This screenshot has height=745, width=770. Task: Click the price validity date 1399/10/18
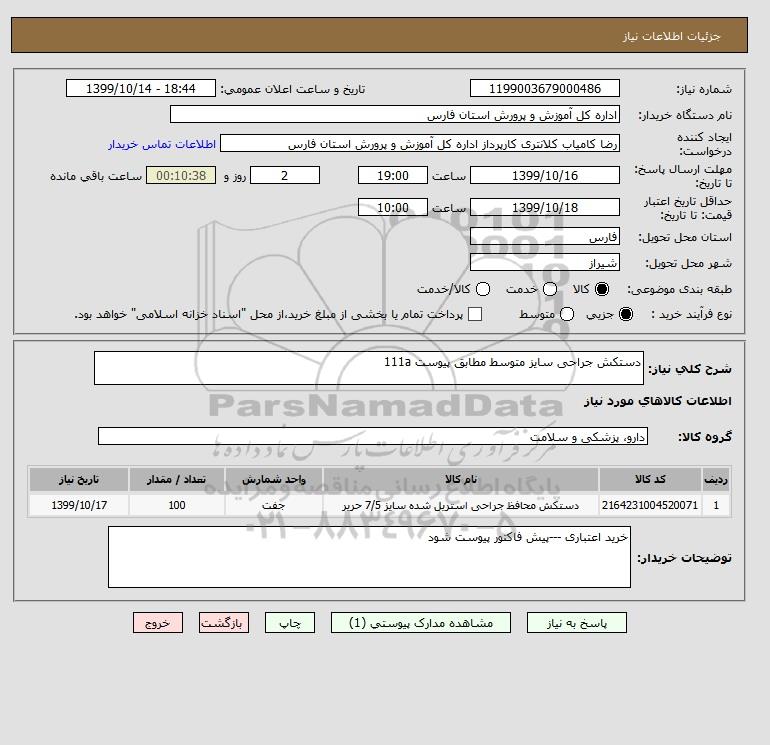pos(545,207)
